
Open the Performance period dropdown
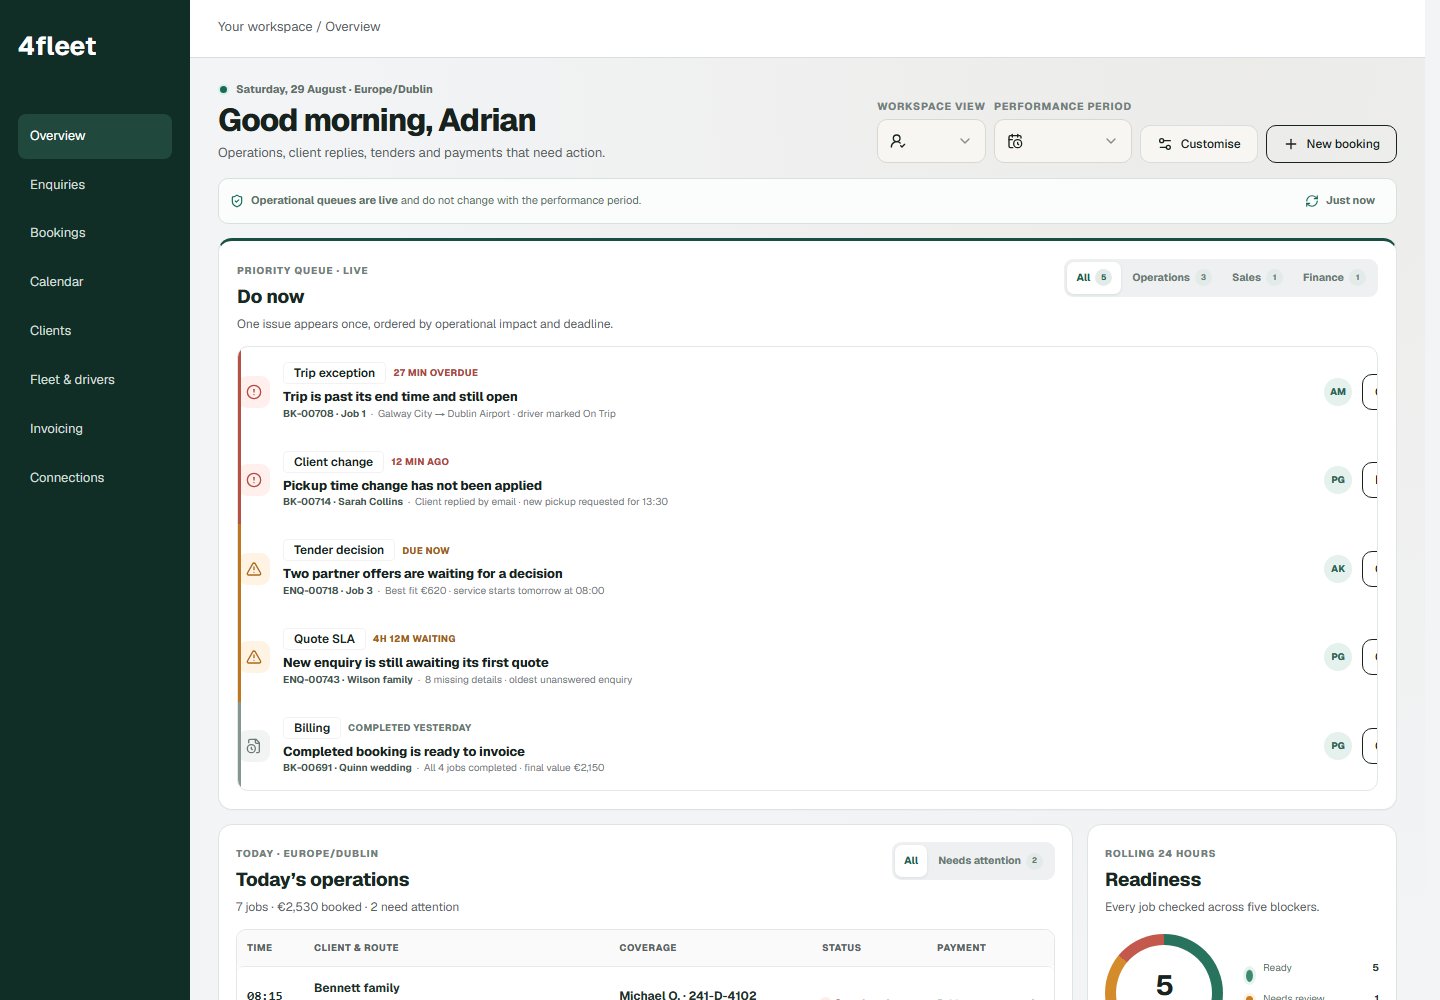pyautogui.click(x=1063, y=141)
